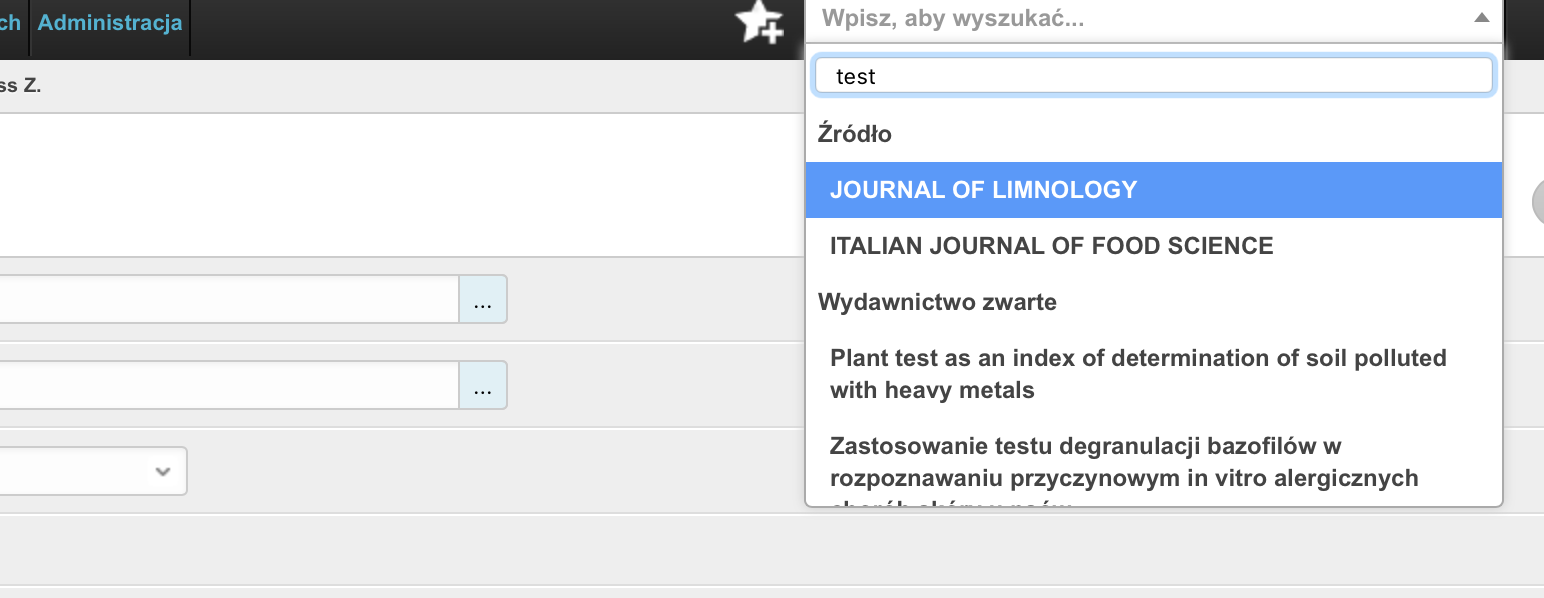Click the upper '...' lookup button
The height and width of the screenshot is (598, 1544).
483,299
